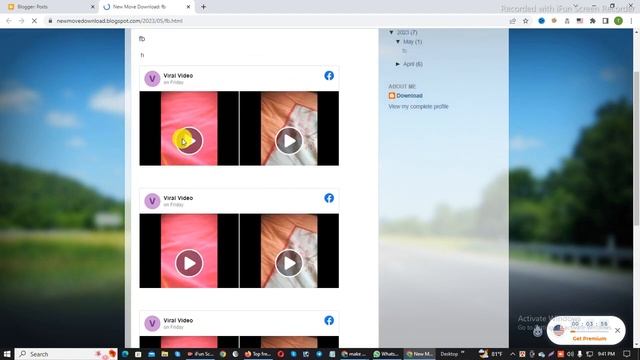
Task: Play the pink video in the second post
Action: (189, 263)
